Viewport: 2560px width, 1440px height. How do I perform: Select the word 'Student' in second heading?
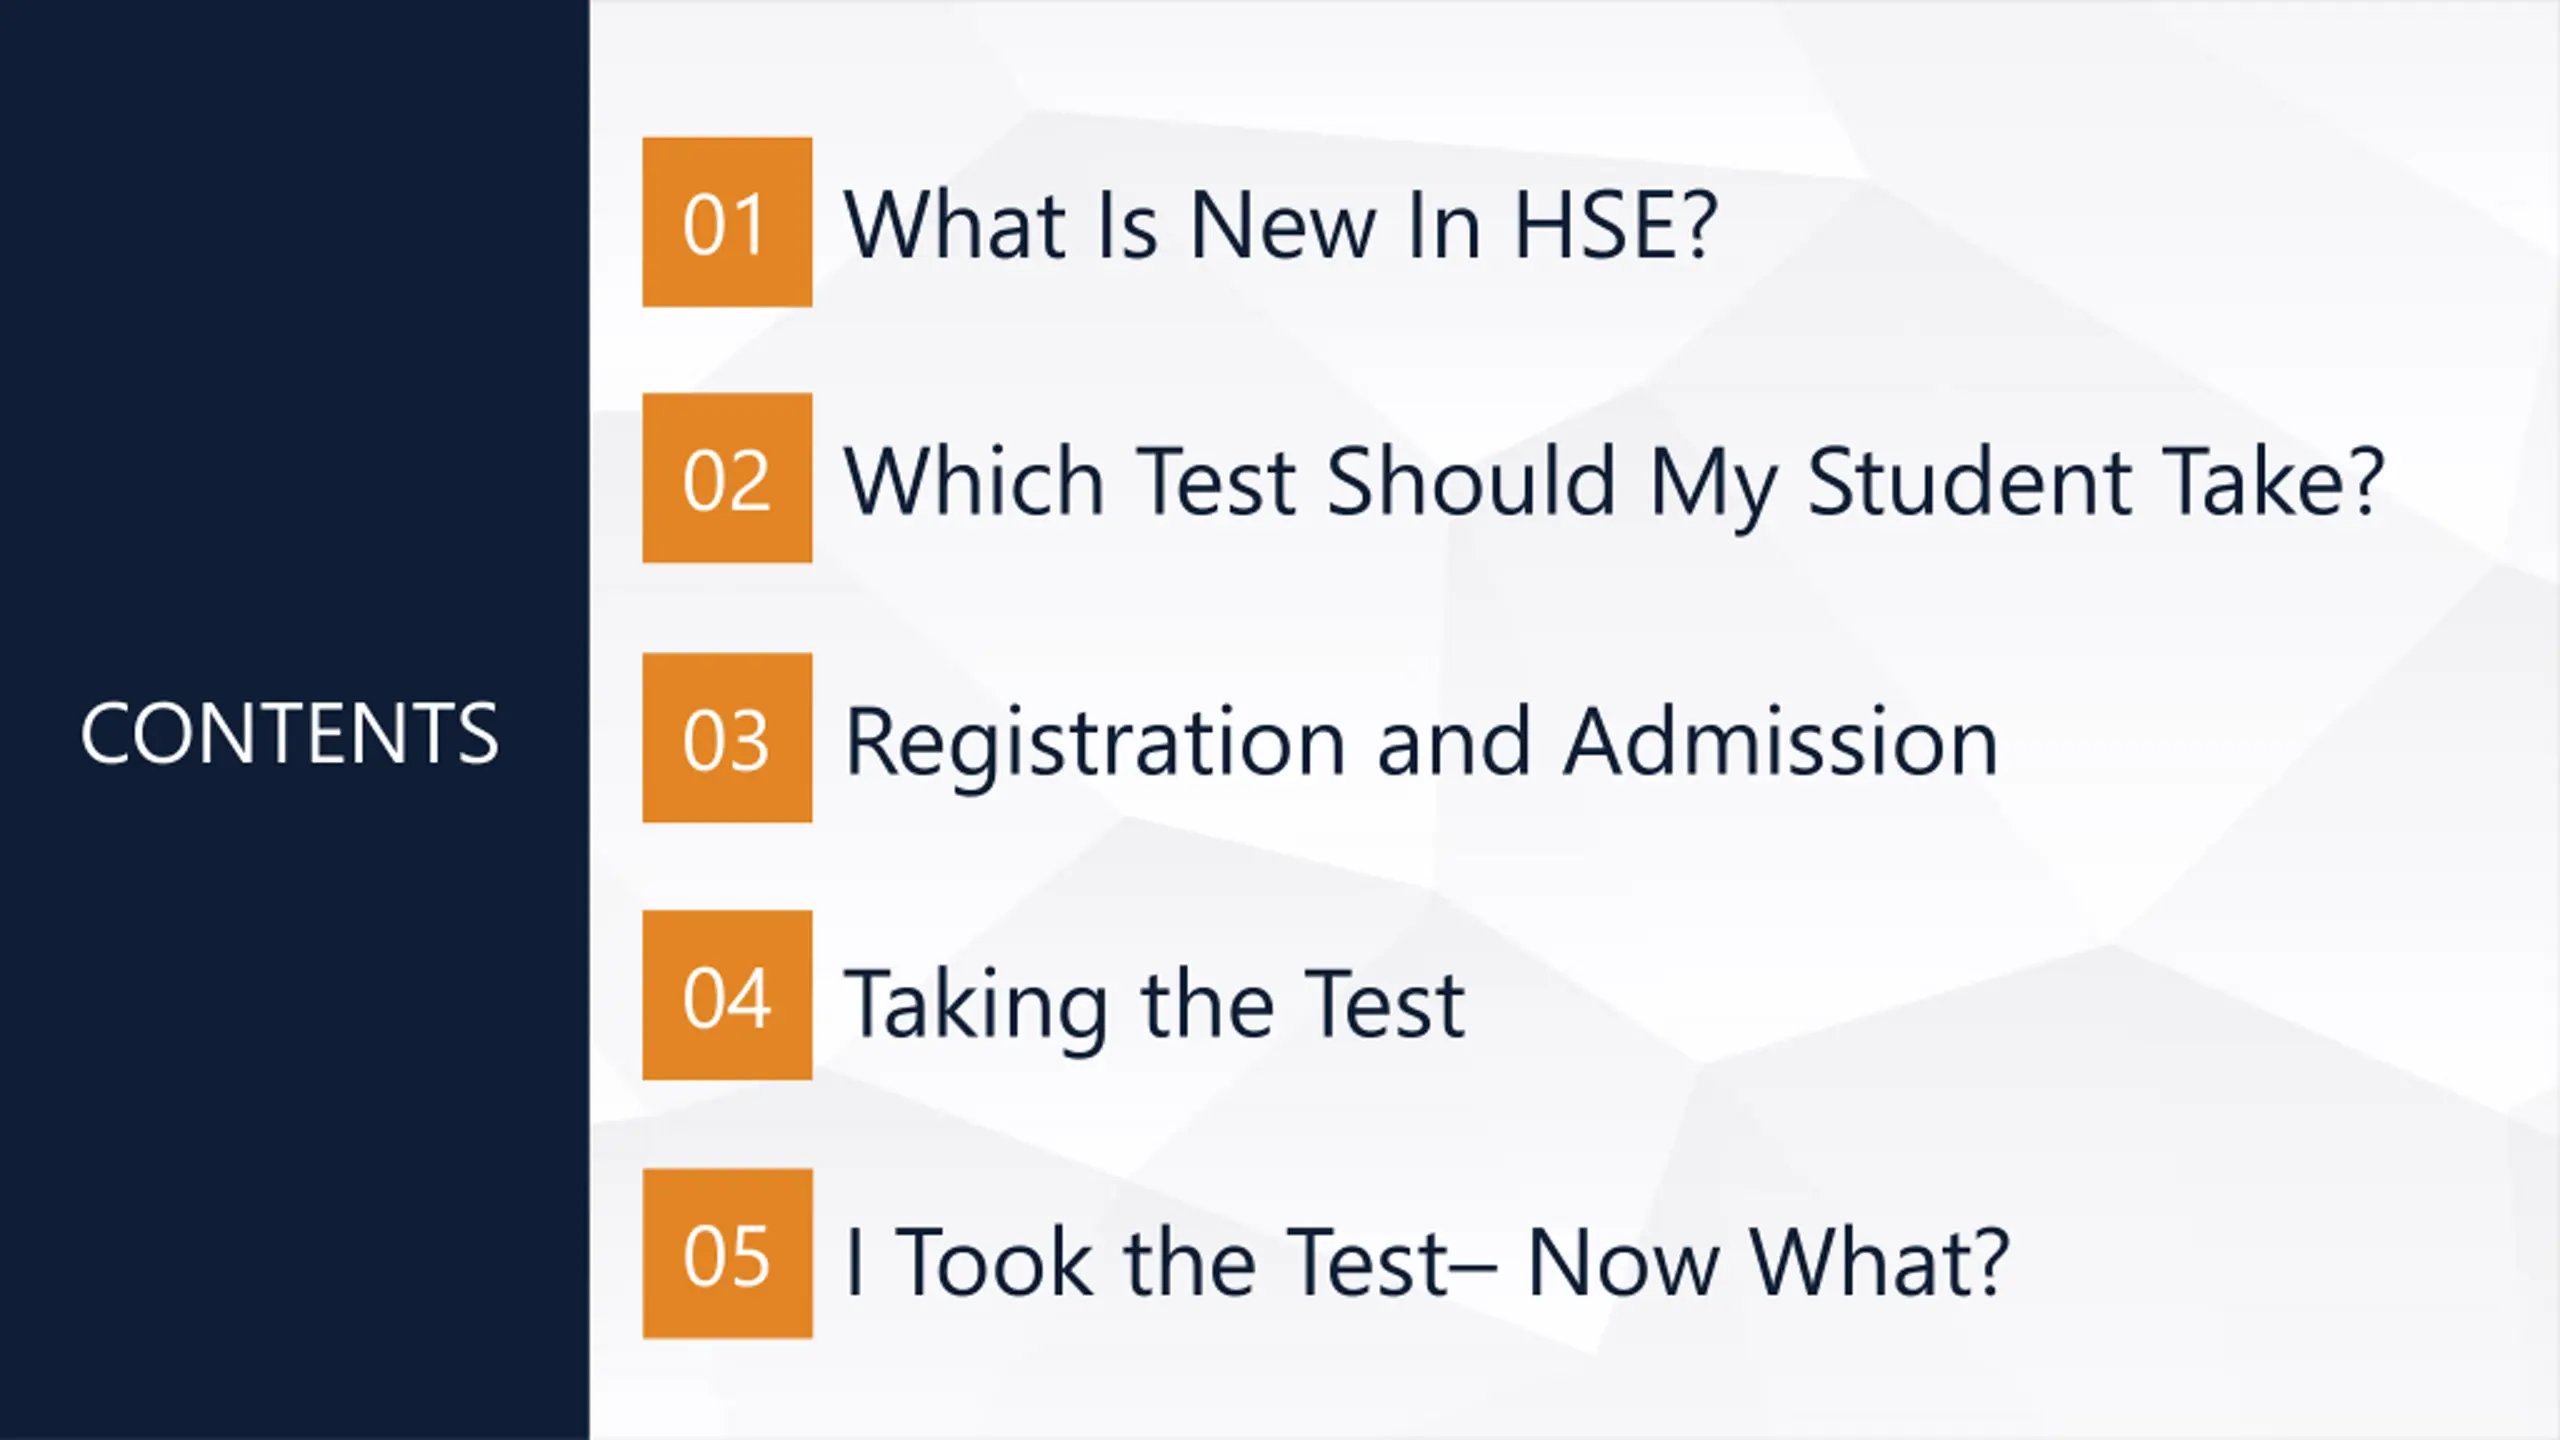(1968, 482)
